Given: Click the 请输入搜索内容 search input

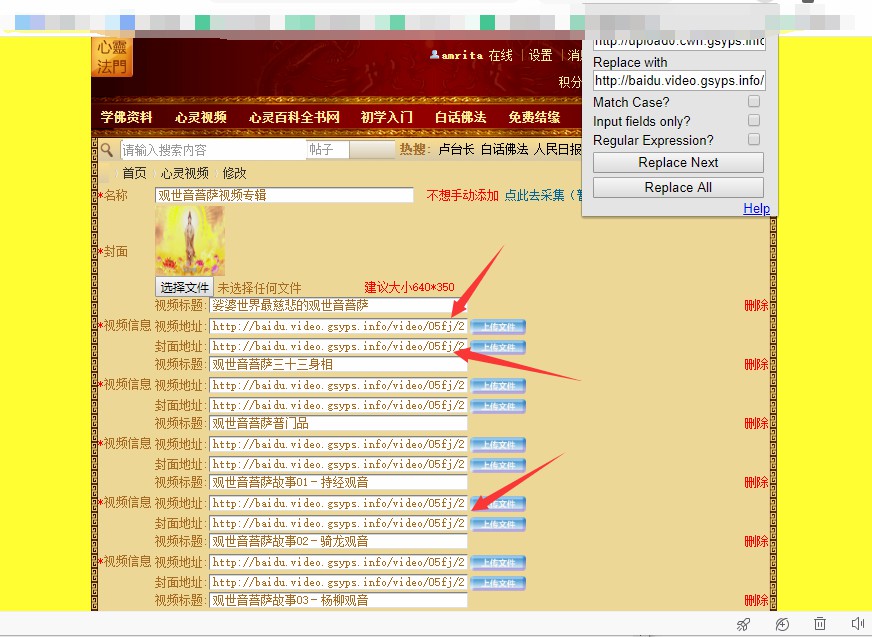Looking at the screenshot, I should click(214, 149).
